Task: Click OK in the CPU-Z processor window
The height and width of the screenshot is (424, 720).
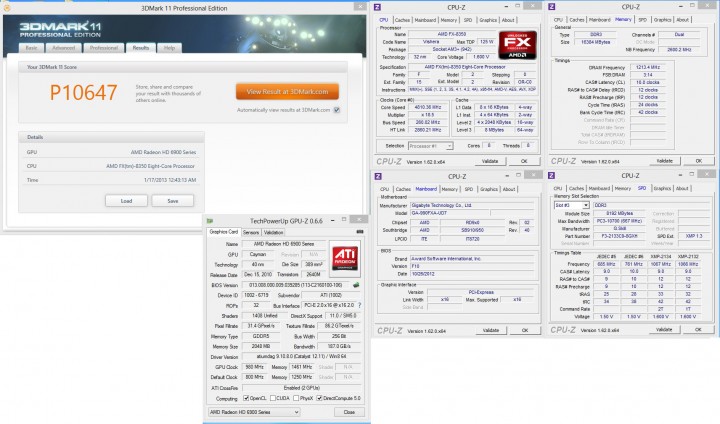Action: coord(524,161)
